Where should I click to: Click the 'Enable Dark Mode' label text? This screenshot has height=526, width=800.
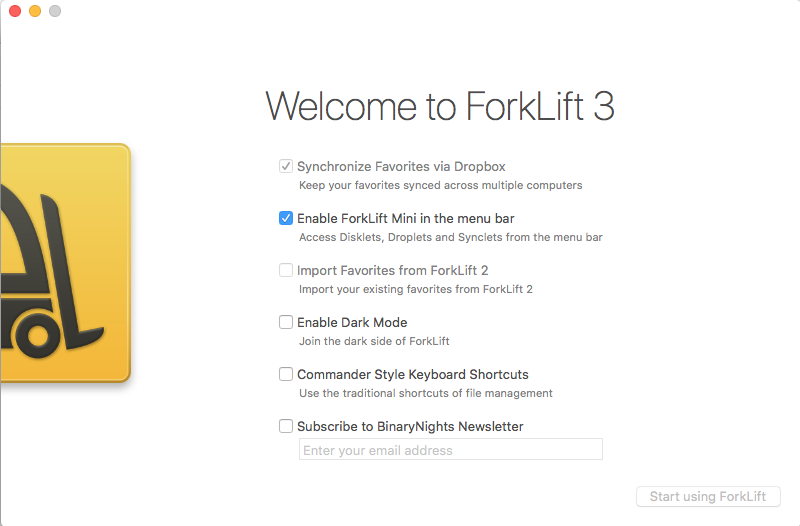352,322
